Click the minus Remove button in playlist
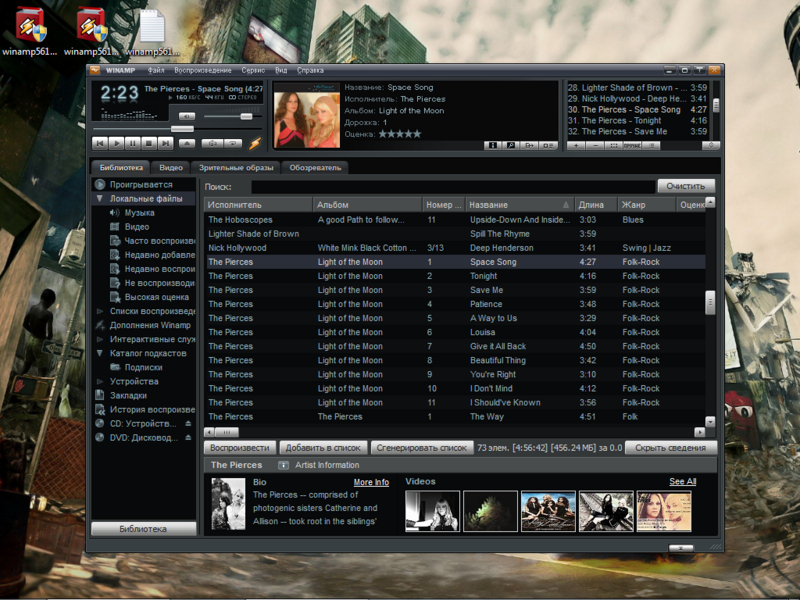The image size is (800, 600). tap(595, 145)
